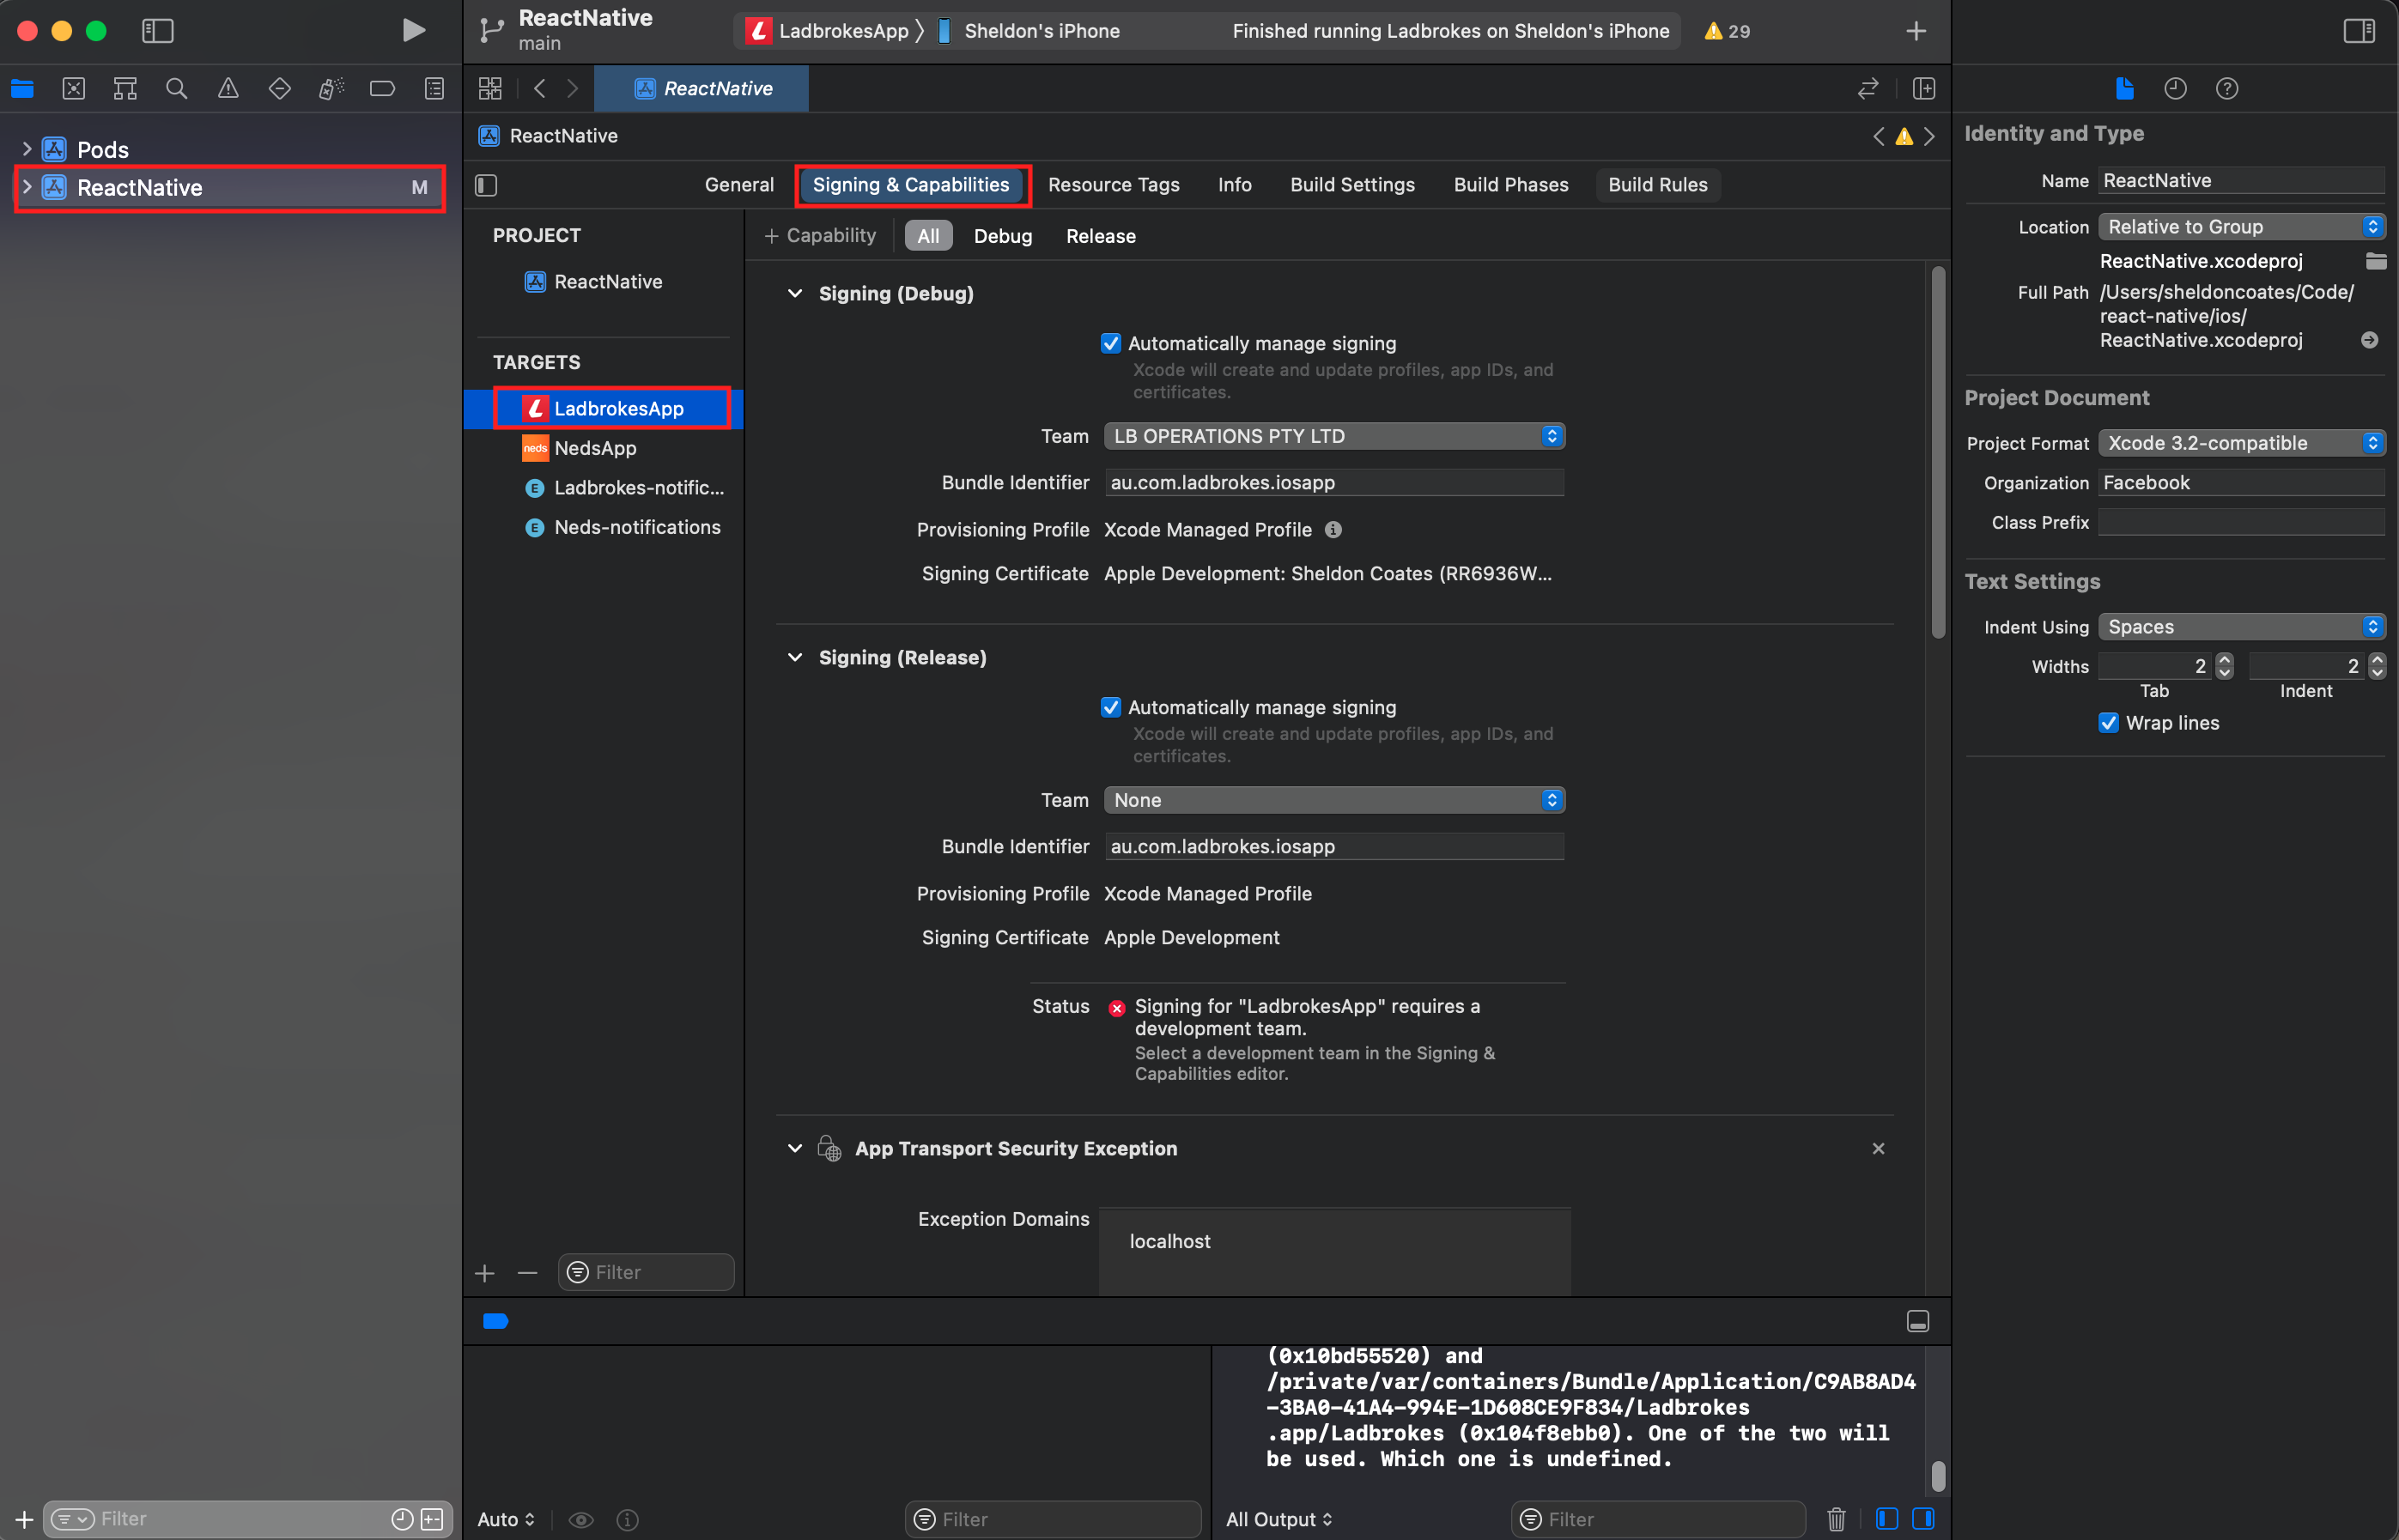
Task: Switch to the Build Settings tab
Action: click(x=1352, y=185)
